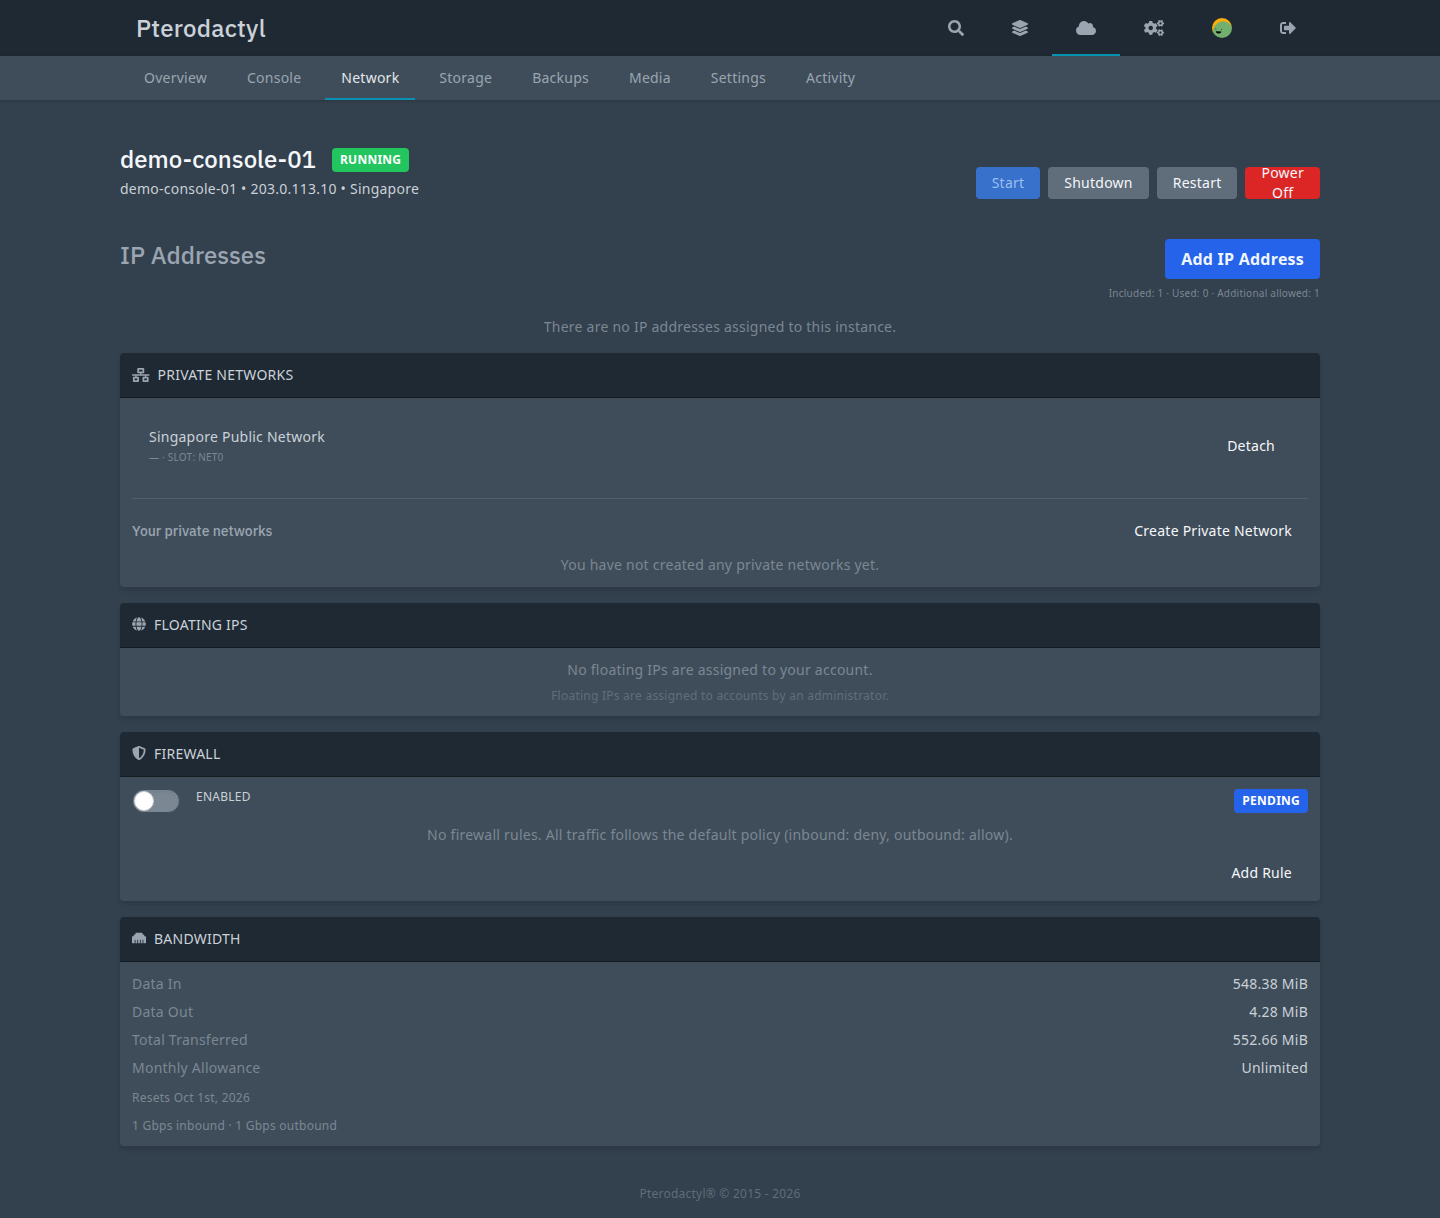The height and width of the screenshot is (1218, 1440).
Task: Click the Pterodactyl copyright footer text
Action: 720,1194
